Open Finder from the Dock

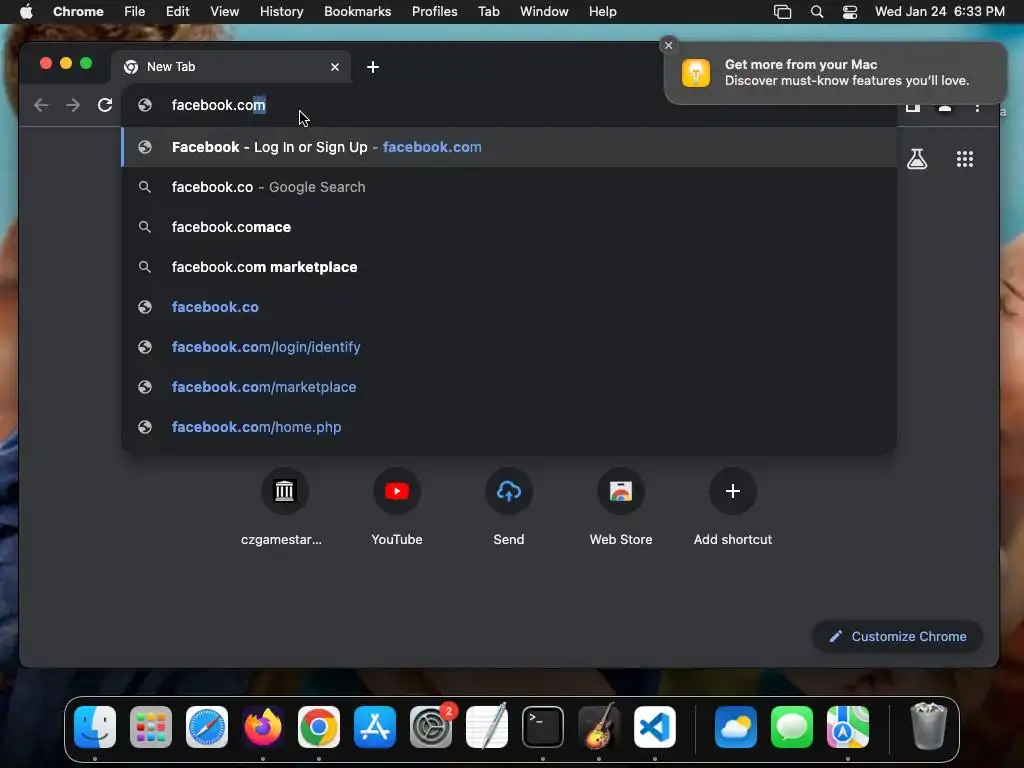(95, 727)
